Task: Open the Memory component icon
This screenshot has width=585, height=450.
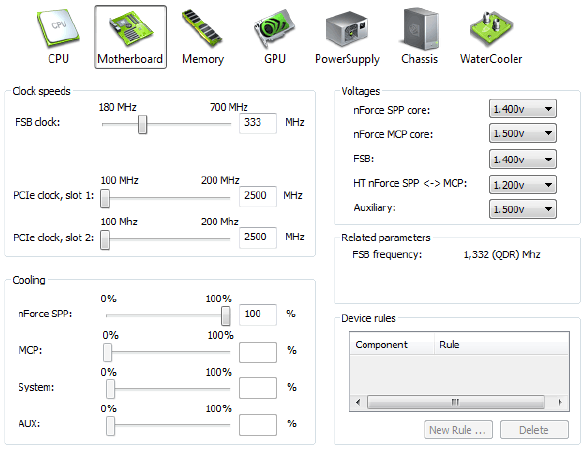Action: pyautogui.click(x=203, y=37)
